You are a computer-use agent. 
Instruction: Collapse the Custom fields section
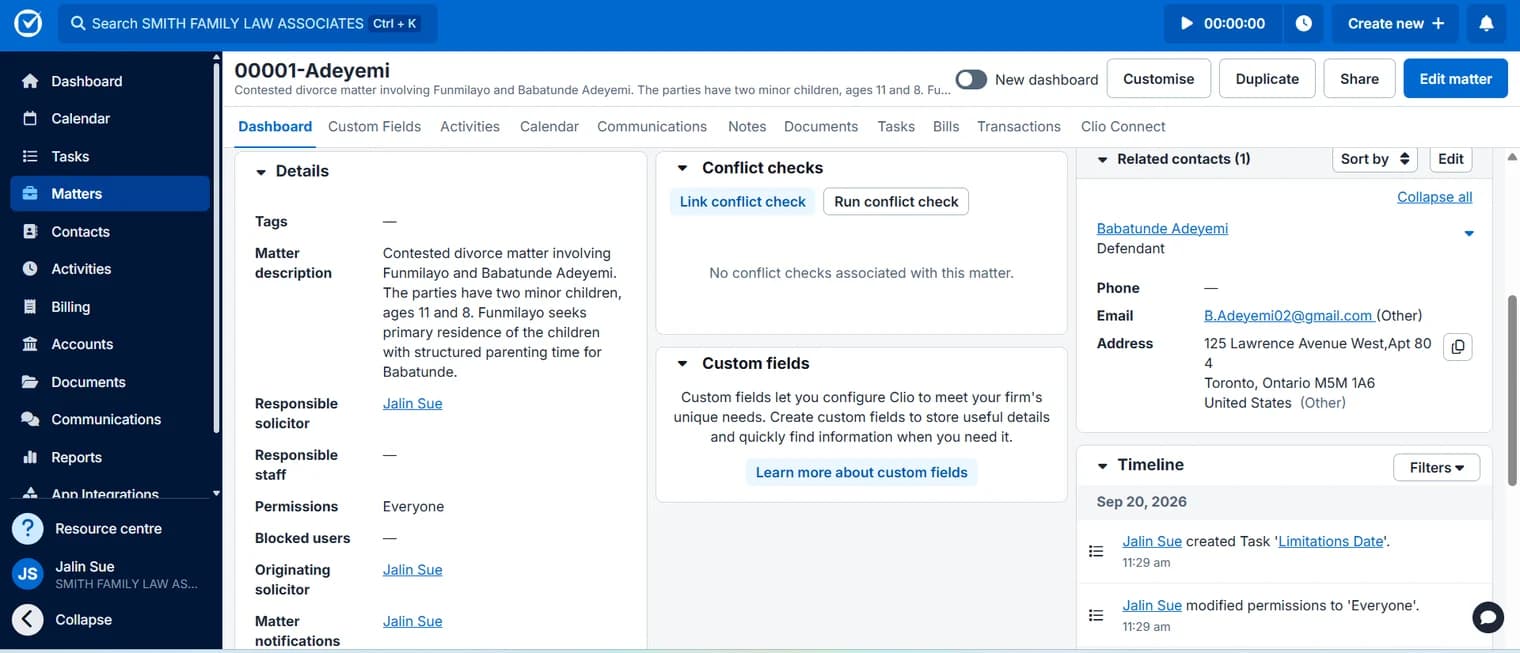[x=683, y=364]
